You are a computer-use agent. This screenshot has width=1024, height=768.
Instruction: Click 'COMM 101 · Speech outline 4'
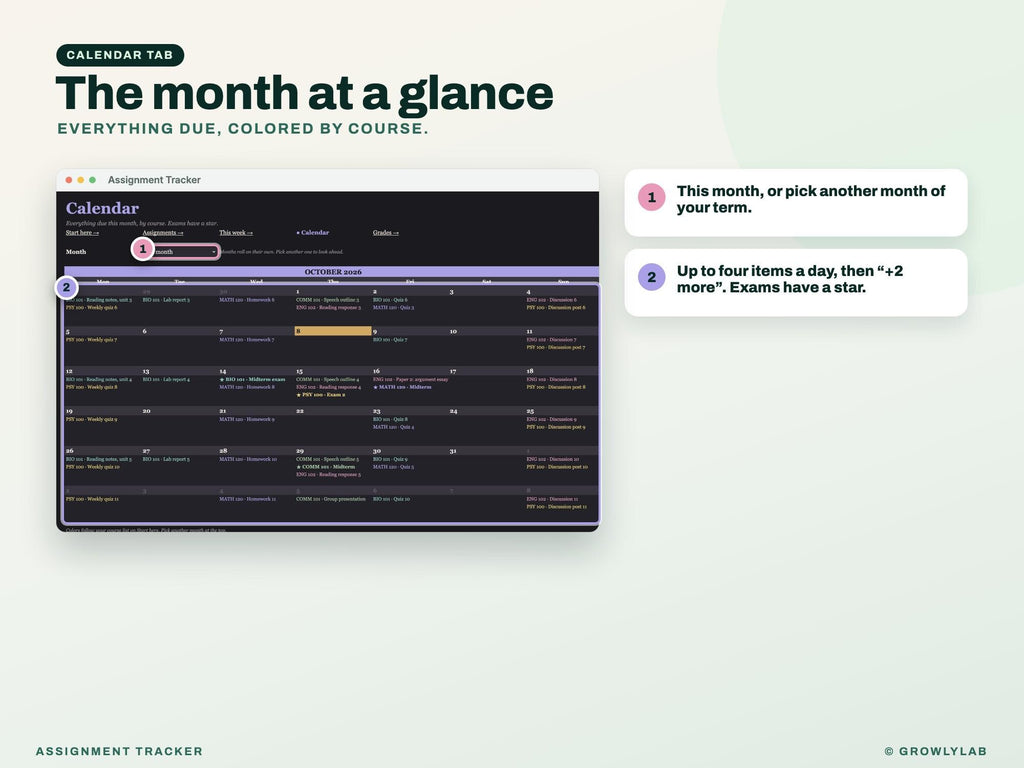(328, 379)
